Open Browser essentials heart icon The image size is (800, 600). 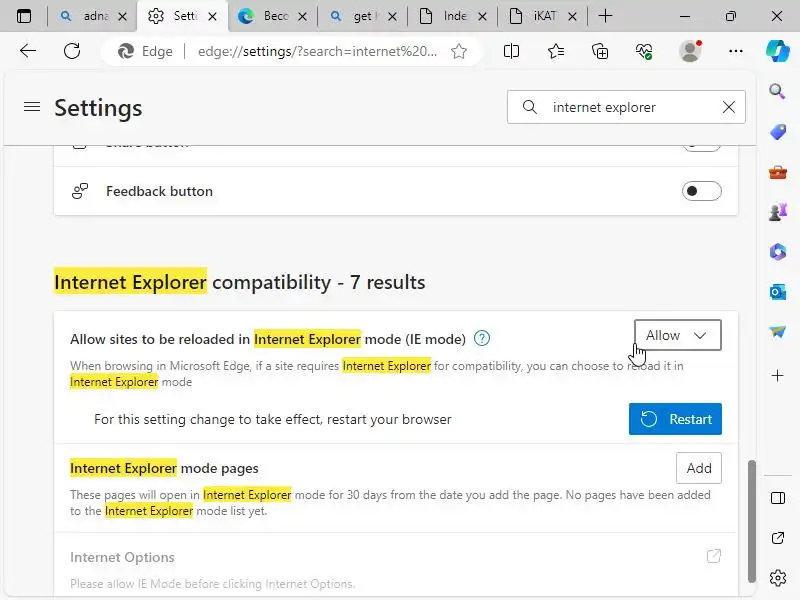click(644, 51)
